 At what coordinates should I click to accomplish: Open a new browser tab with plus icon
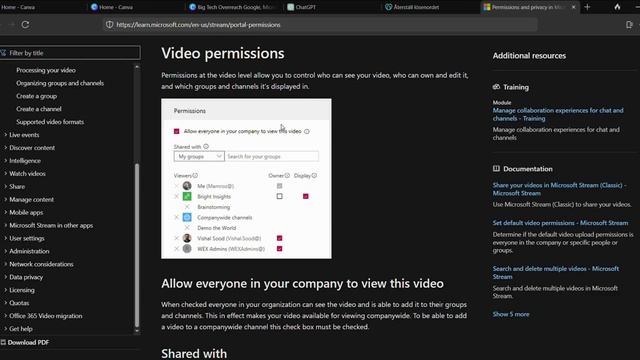pos(587,7)
